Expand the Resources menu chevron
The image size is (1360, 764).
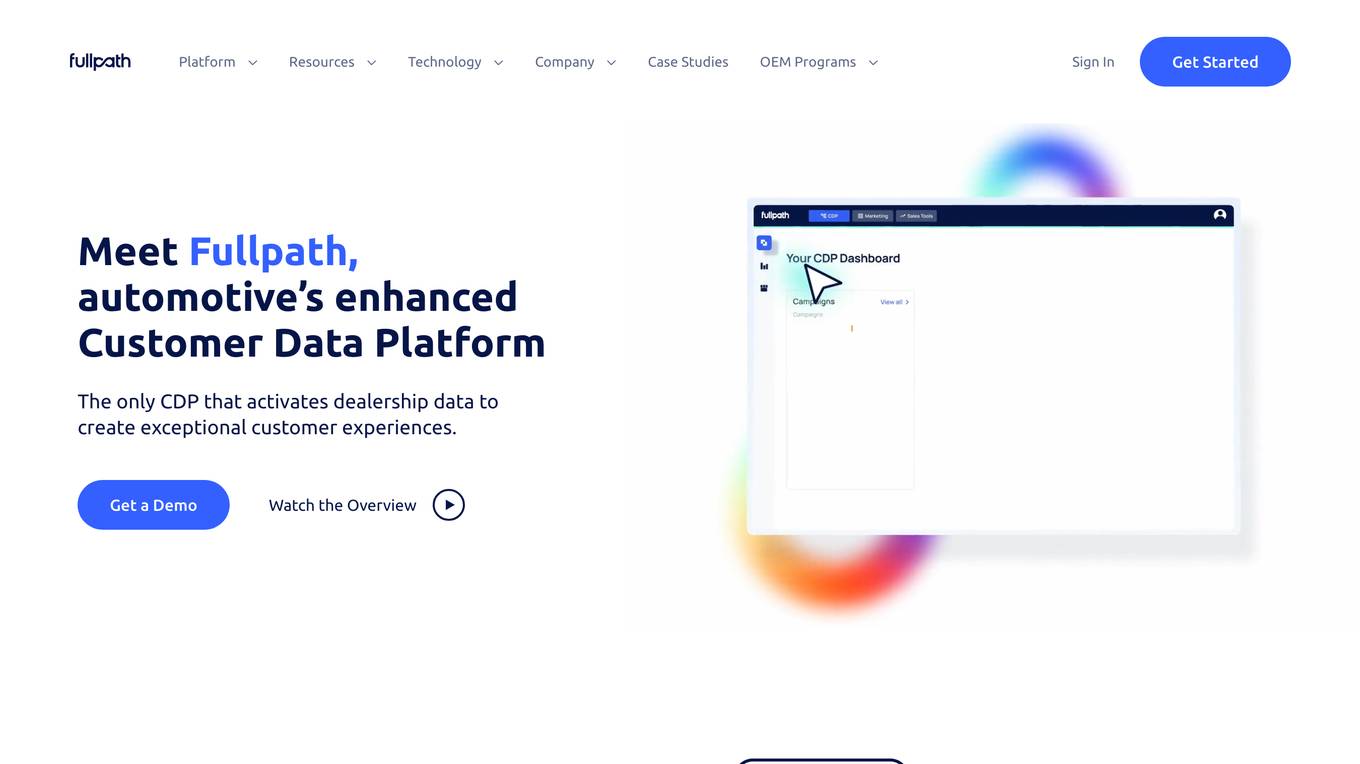coord(371,62)
